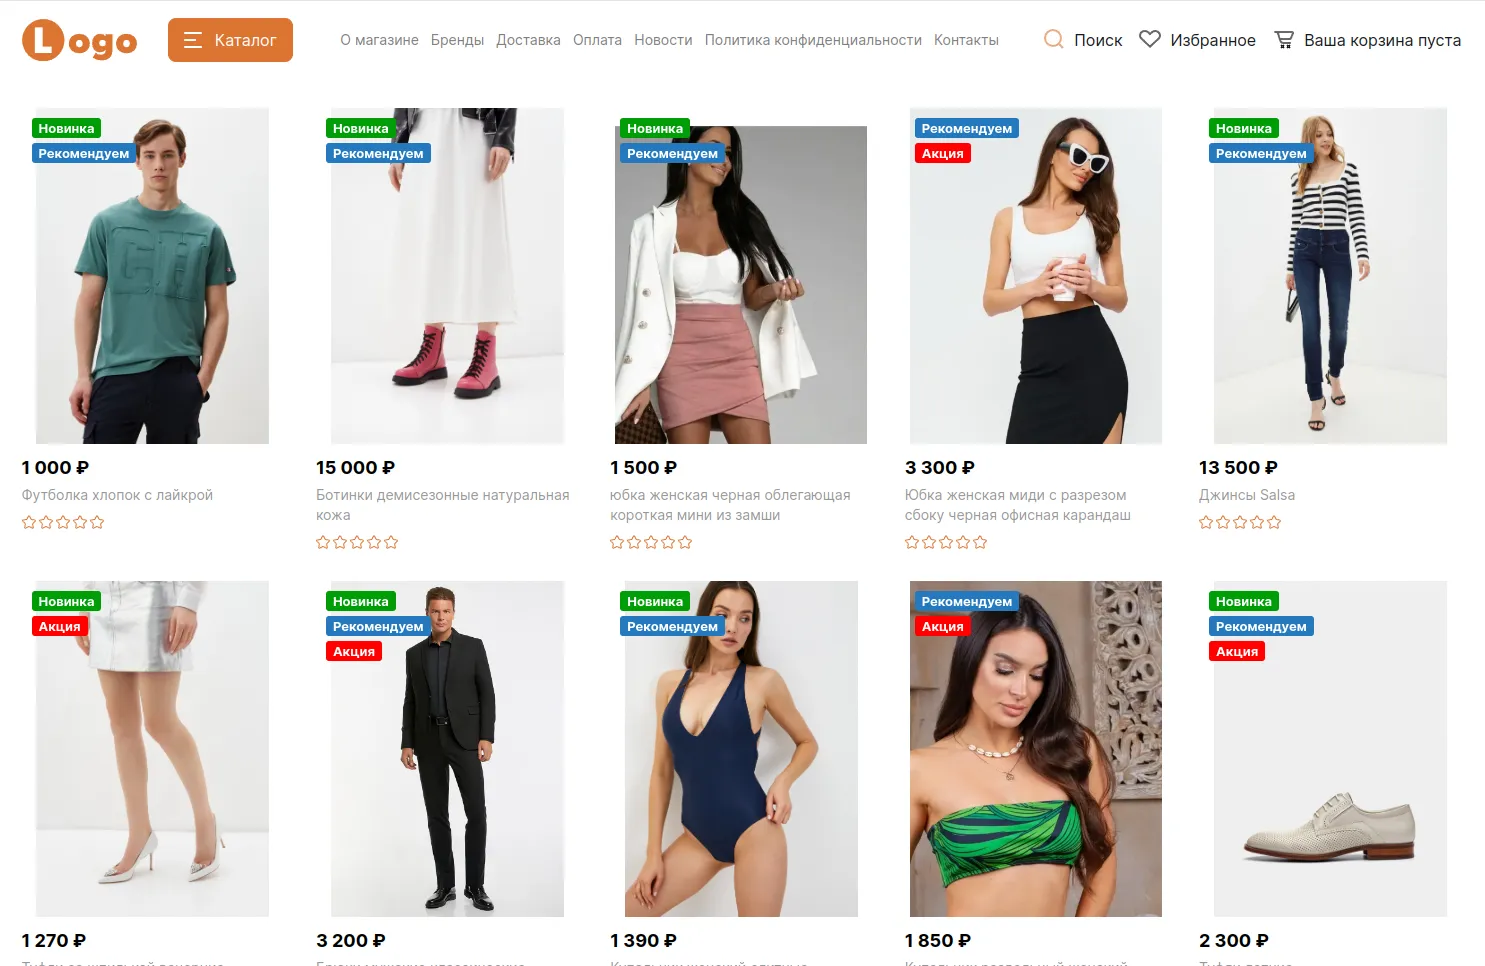Rate the Ботинки демисезонные with third star

357,542
